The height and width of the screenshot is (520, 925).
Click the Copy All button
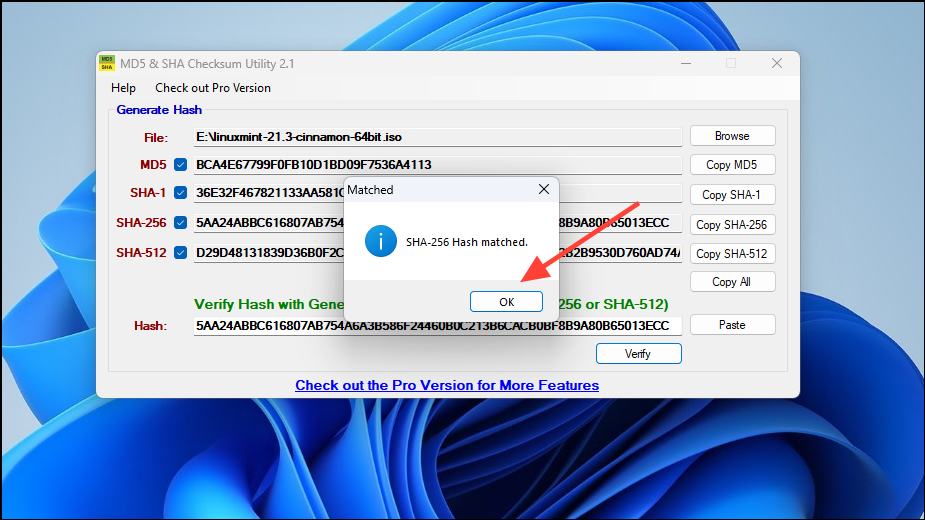click(733, 282)
